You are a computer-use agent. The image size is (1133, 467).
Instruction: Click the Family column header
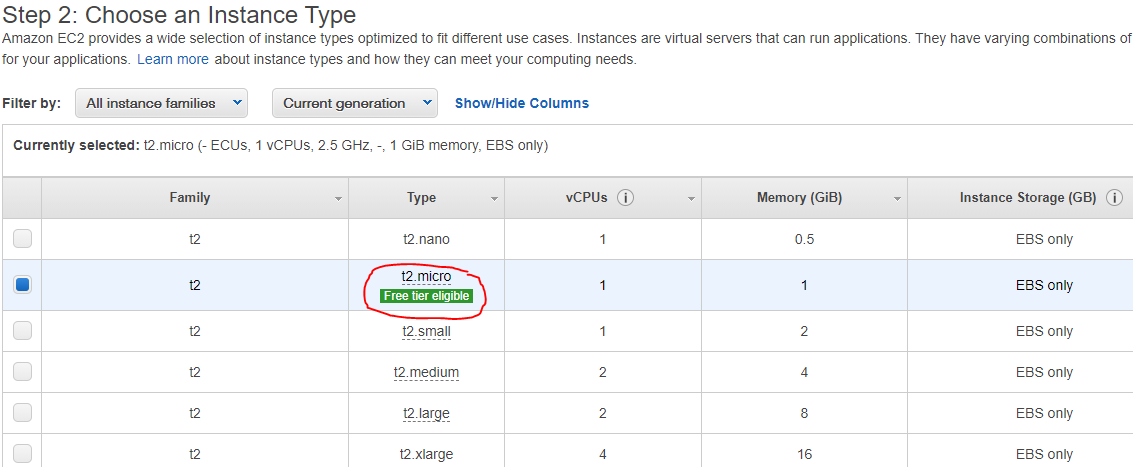tap(190, 197)
